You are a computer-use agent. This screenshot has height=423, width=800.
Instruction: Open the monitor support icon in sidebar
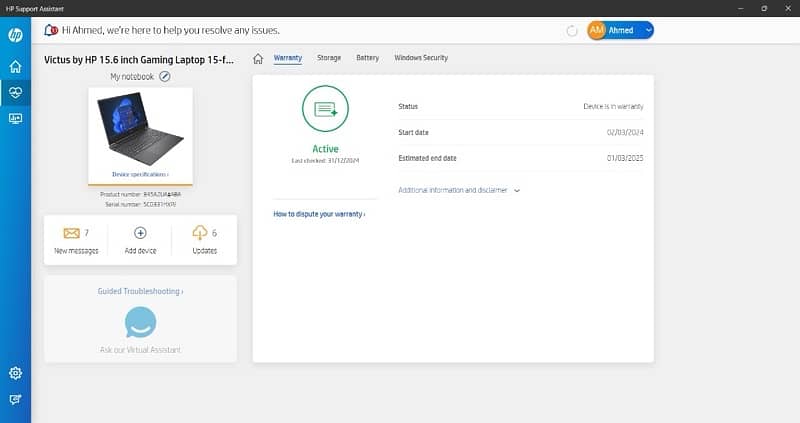pos(15,118)
